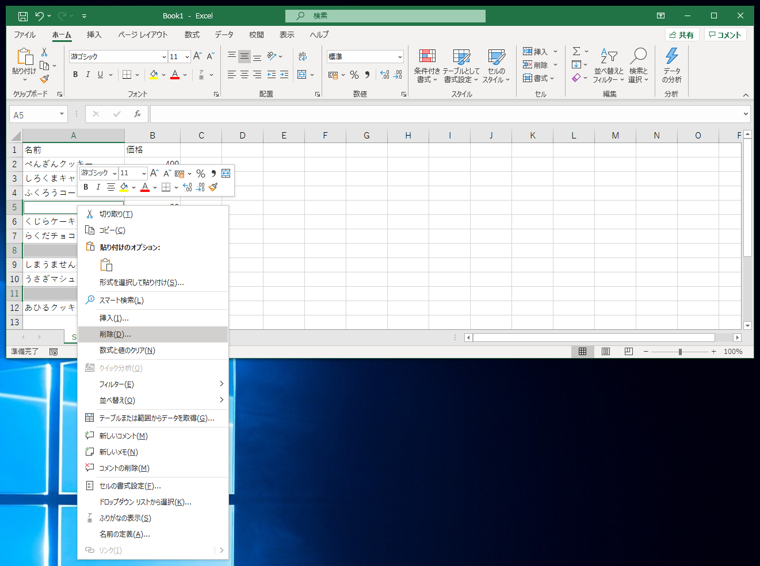Click Analyze Data lightning icon

tap(672, 56)
